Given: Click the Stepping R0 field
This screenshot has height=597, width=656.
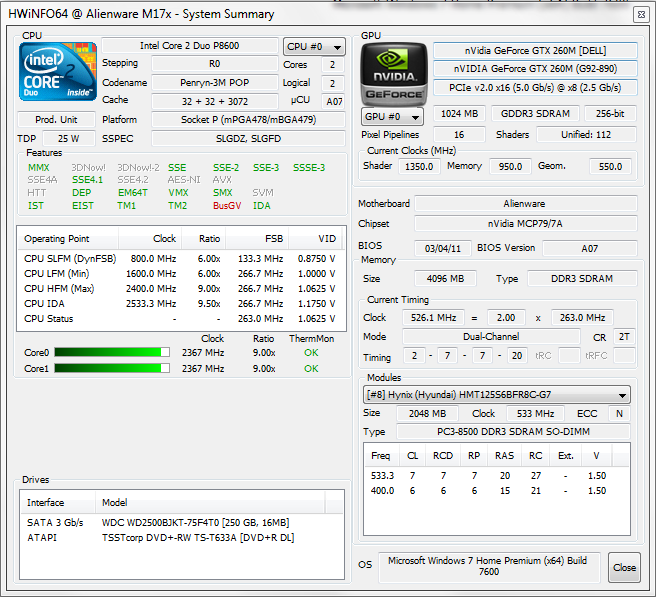Looking at the screenshot, I should pos(215,64).
